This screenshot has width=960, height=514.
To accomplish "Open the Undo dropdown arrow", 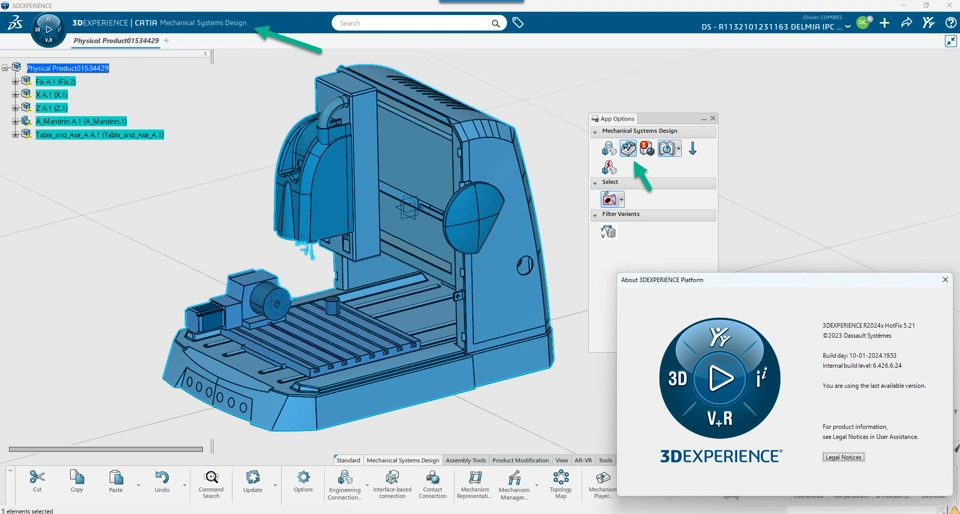I will pyautogui.click(x=184, y=485).
